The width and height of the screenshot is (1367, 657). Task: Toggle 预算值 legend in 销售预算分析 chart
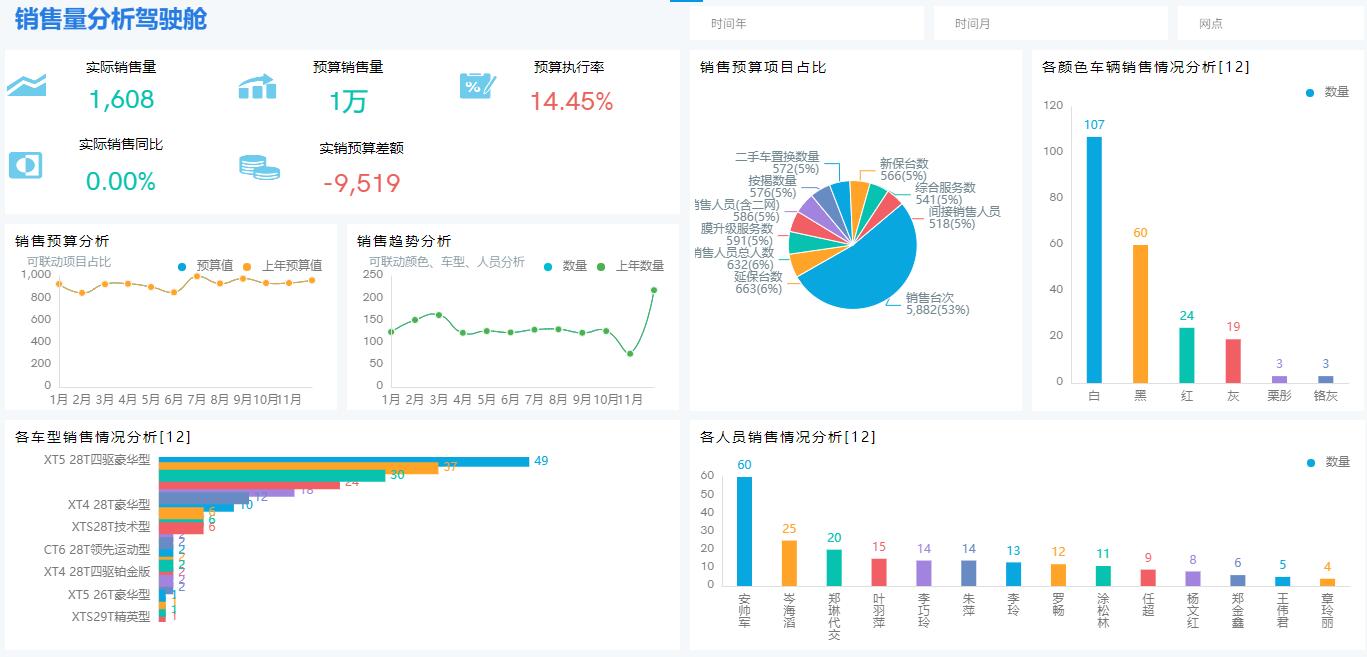pyautogui.click(x=205, y=266)
